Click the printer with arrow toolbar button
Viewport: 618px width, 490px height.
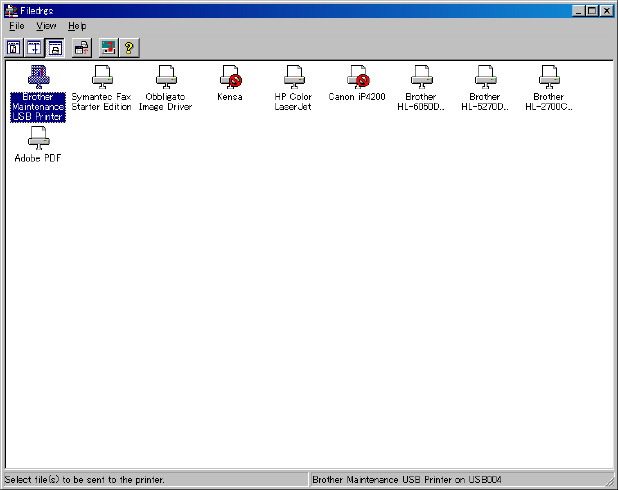click(x=82, y=47)
